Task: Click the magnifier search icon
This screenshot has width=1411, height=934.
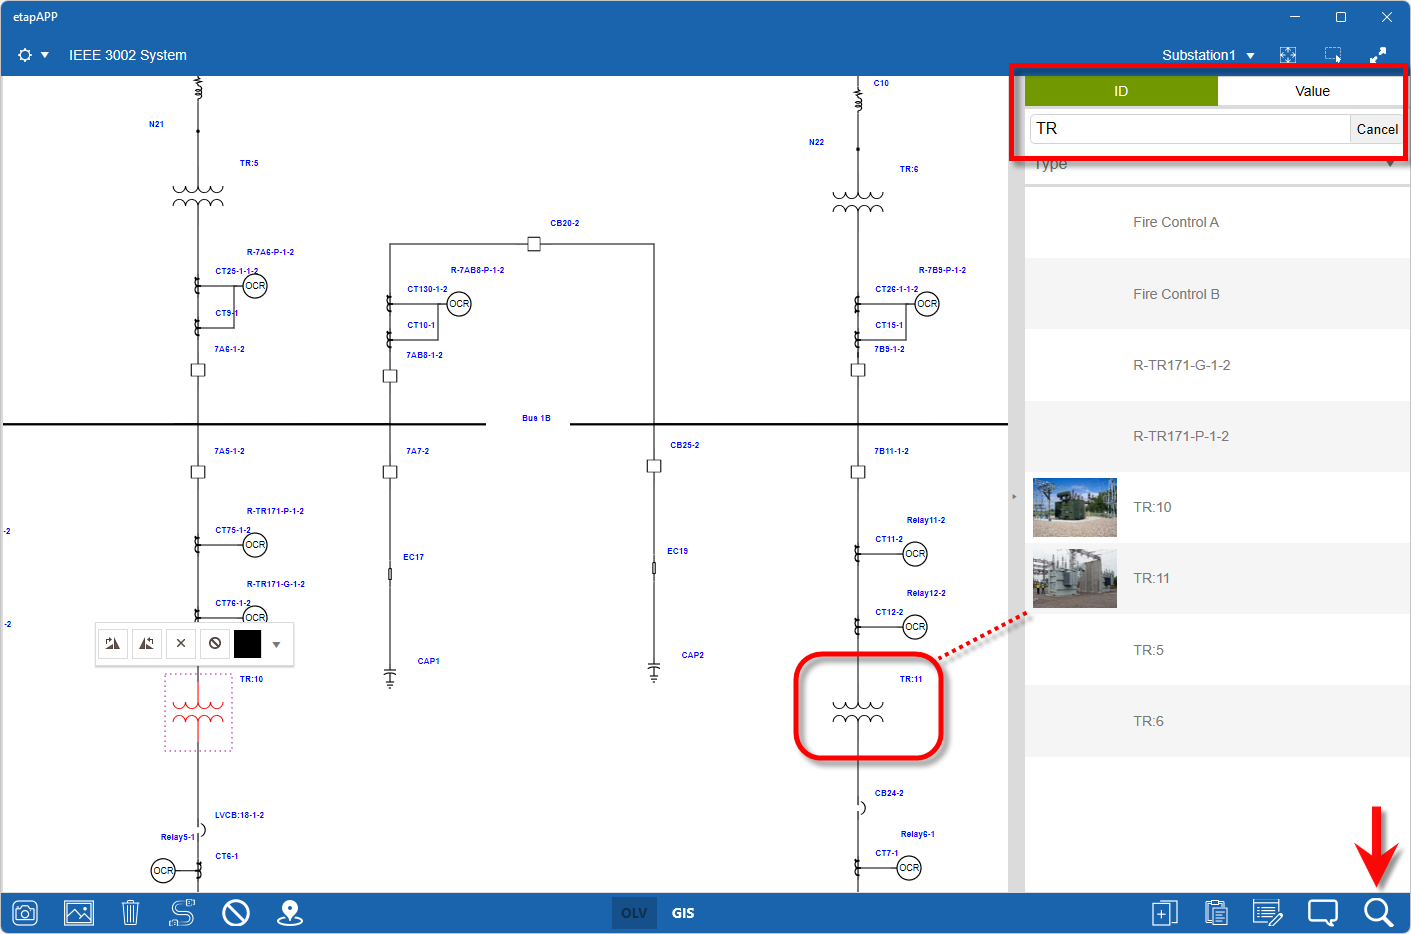Action: coord(1378,913)
